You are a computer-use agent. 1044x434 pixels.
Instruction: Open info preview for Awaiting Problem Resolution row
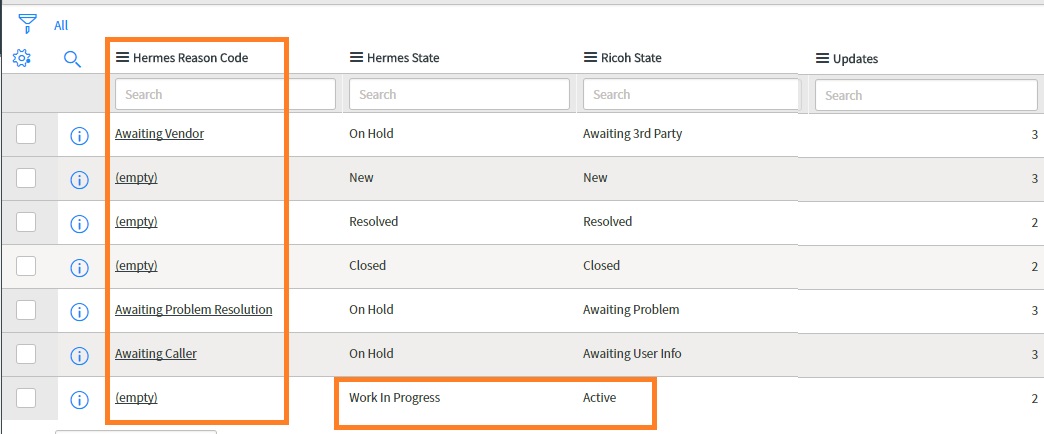pyautogui.click(x=79, y=312)
